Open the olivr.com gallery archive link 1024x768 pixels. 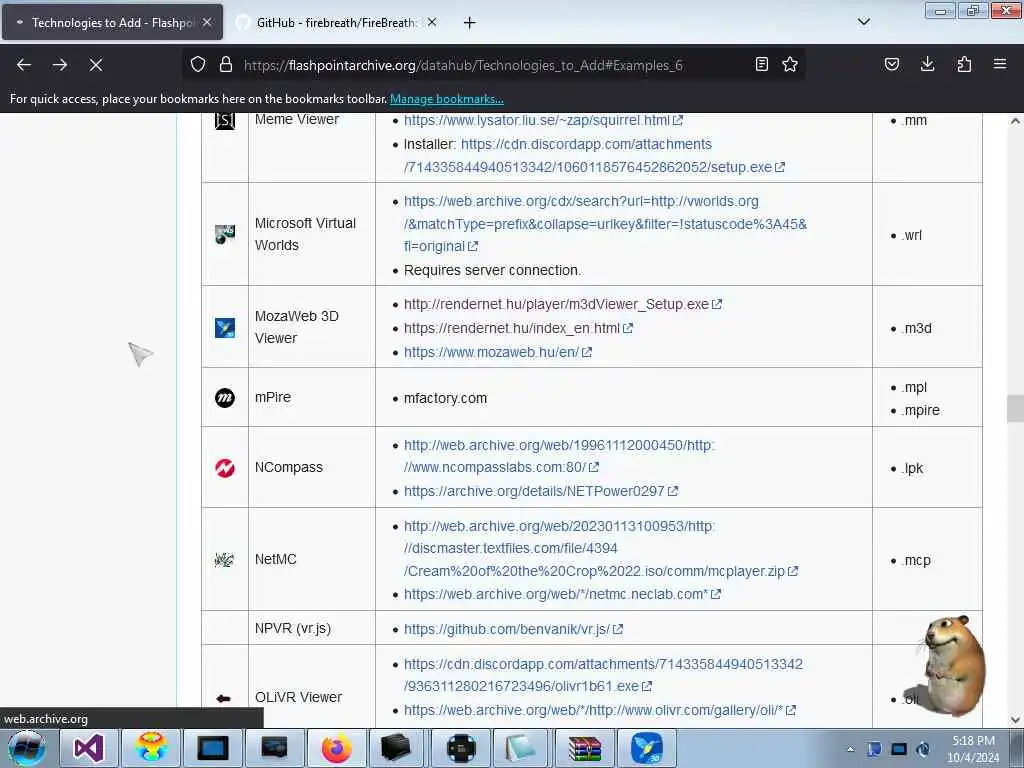coord(599,710)
